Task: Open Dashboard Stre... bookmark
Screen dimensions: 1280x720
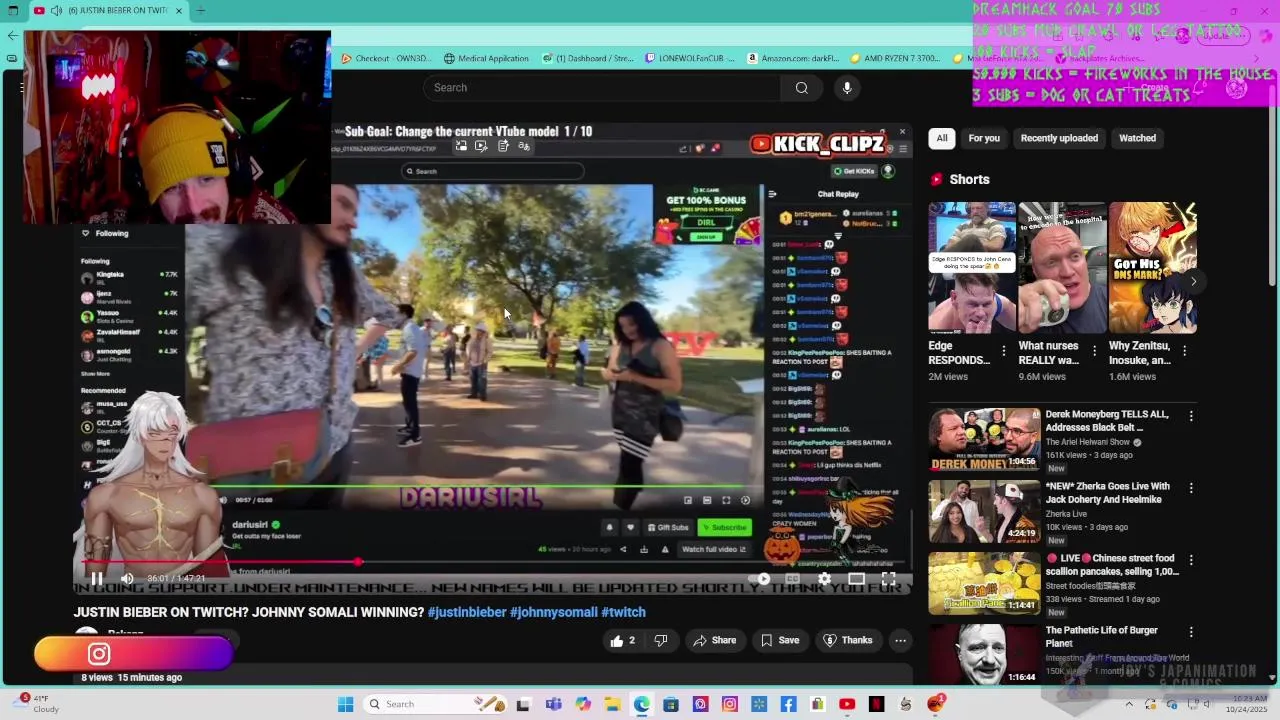Action: coord(588,58)
